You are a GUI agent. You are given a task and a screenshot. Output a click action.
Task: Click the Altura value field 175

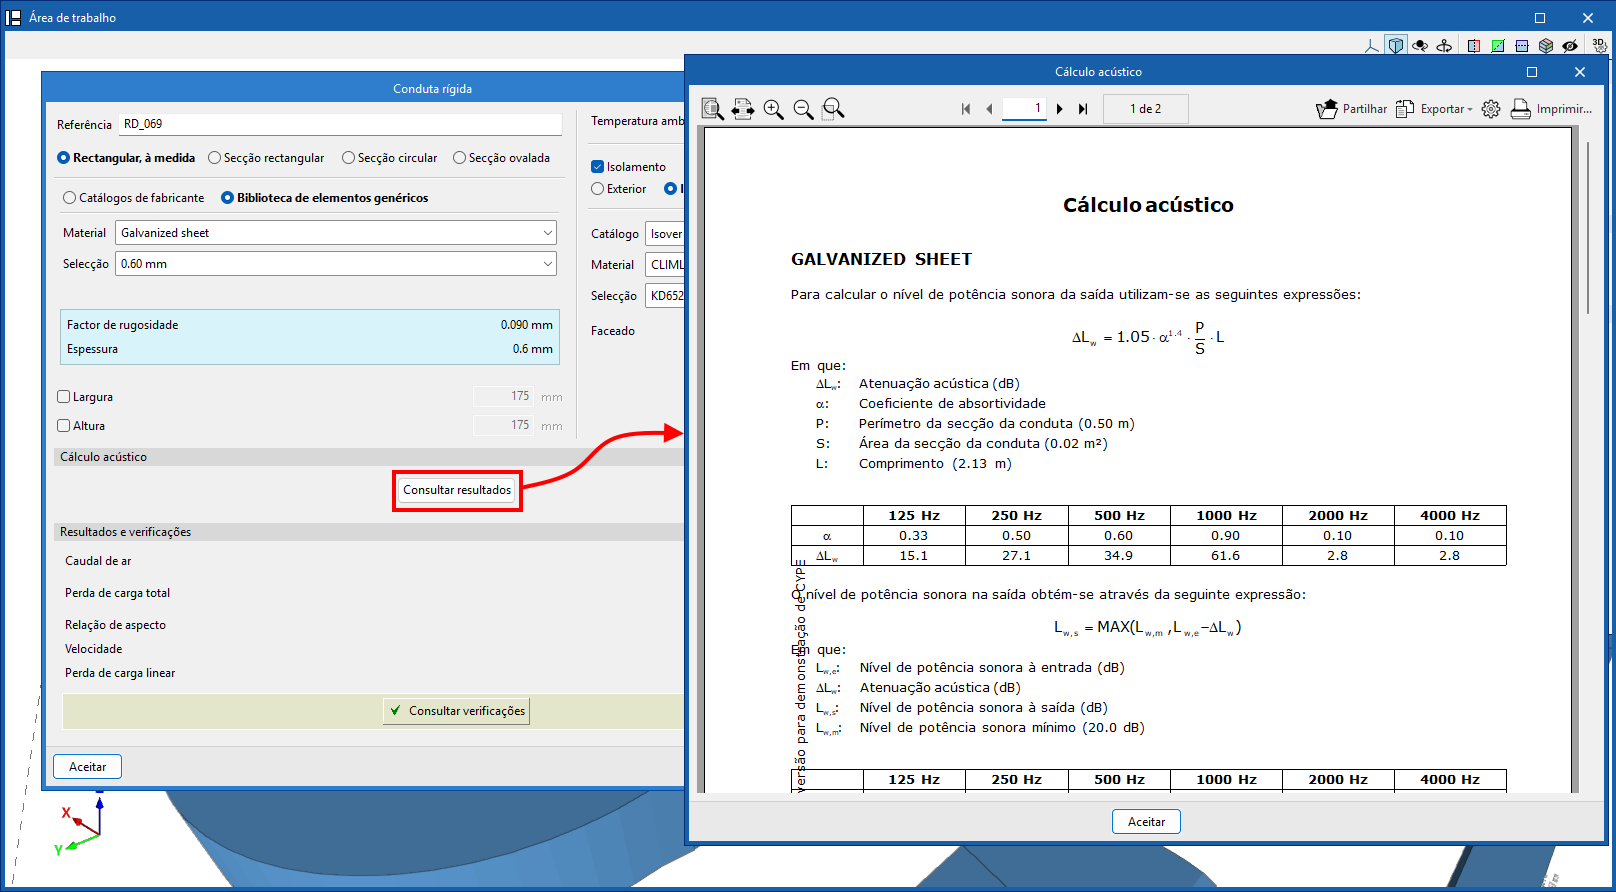504,426
